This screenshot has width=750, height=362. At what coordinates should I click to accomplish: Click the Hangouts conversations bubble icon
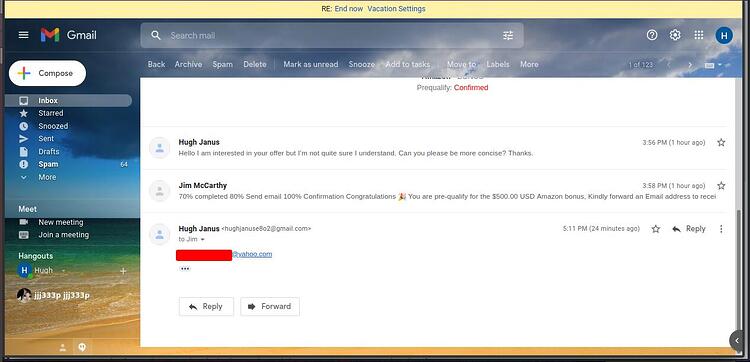pos(82,348)
